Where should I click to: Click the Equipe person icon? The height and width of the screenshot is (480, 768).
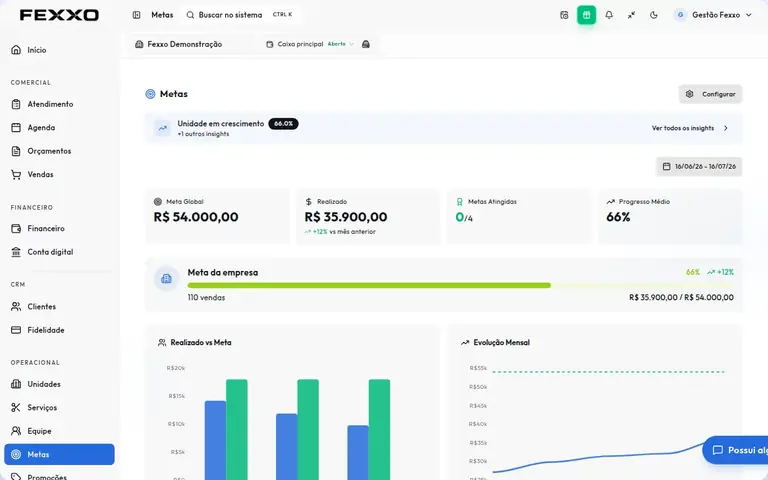tap(16, 431)
